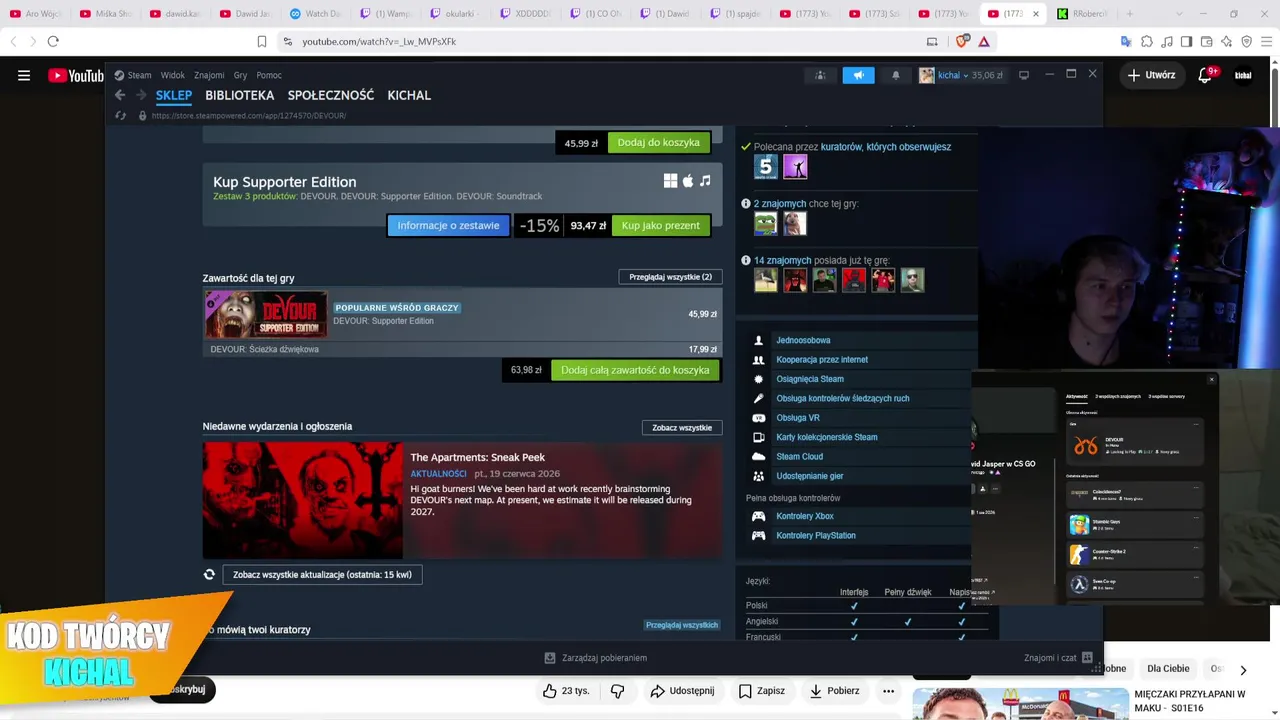Image resolution: width=1280 pixels, height=720 pixels.
Task: Open the Znajomi menu
Action: coord(209,75)
